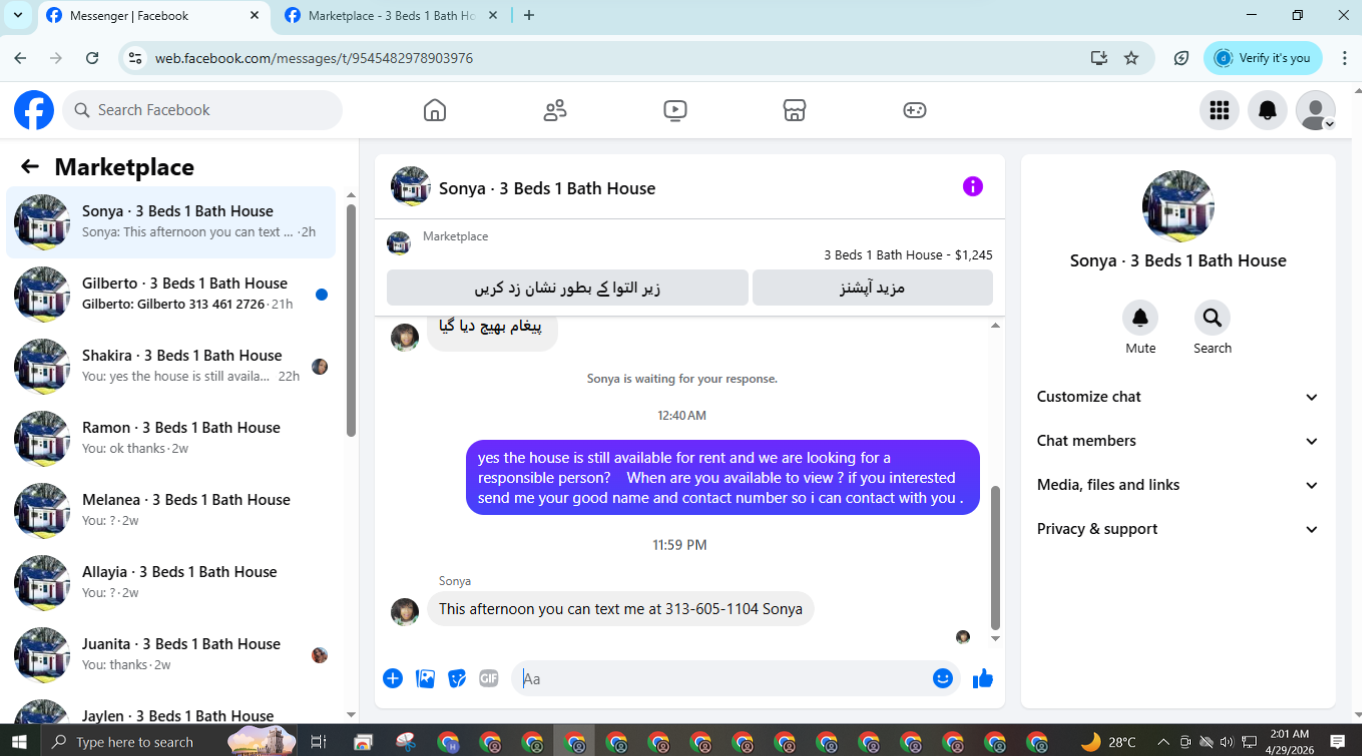Open the Friends icon in top navigation
The width and height of the screenshot is (1362, 756).
pyautogui.click(x=555, y=110)
